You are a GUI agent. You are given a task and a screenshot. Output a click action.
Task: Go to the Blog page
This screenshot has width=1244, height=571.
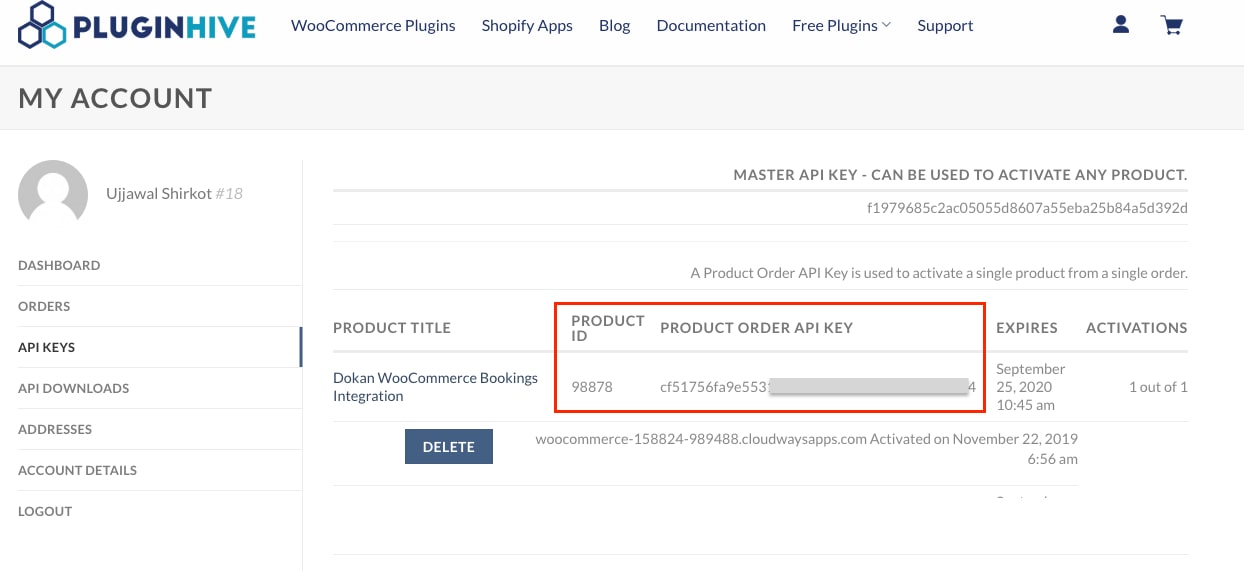click(615, 25)
